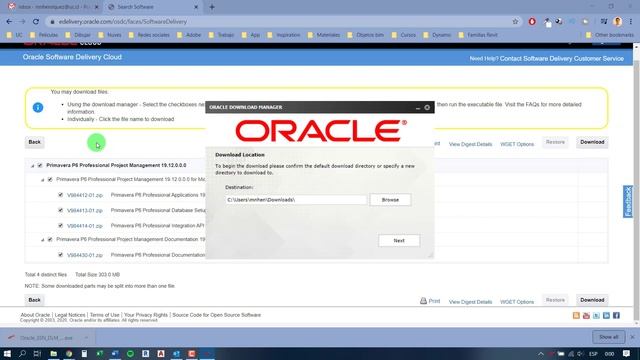Viewport: 640px width, 360px height.
Task: Open the Excel taskbar icon
Action: click(x=100, y=353)
